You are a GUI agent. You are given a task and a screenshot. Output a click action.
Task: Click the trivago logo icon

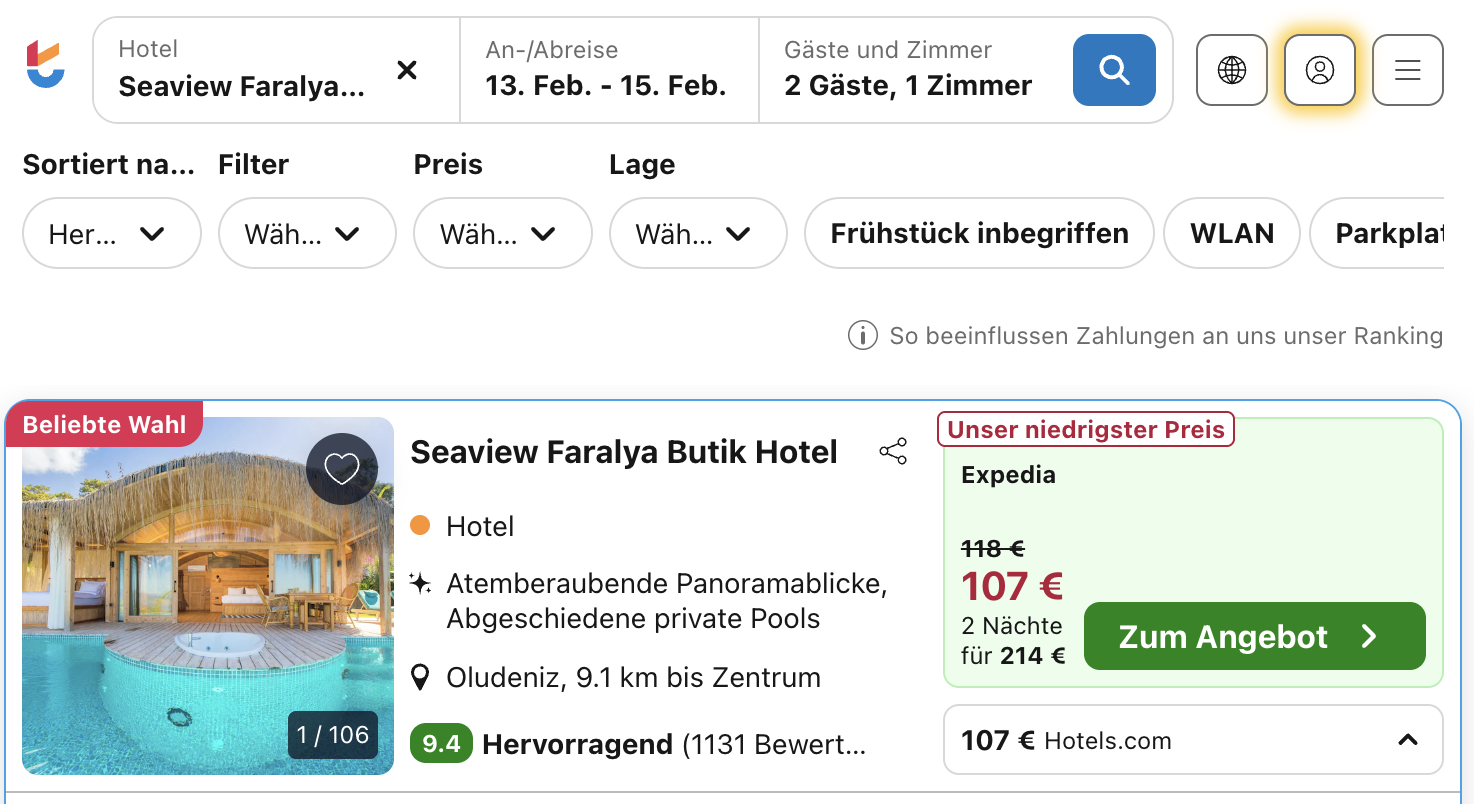tap(46, 64)
